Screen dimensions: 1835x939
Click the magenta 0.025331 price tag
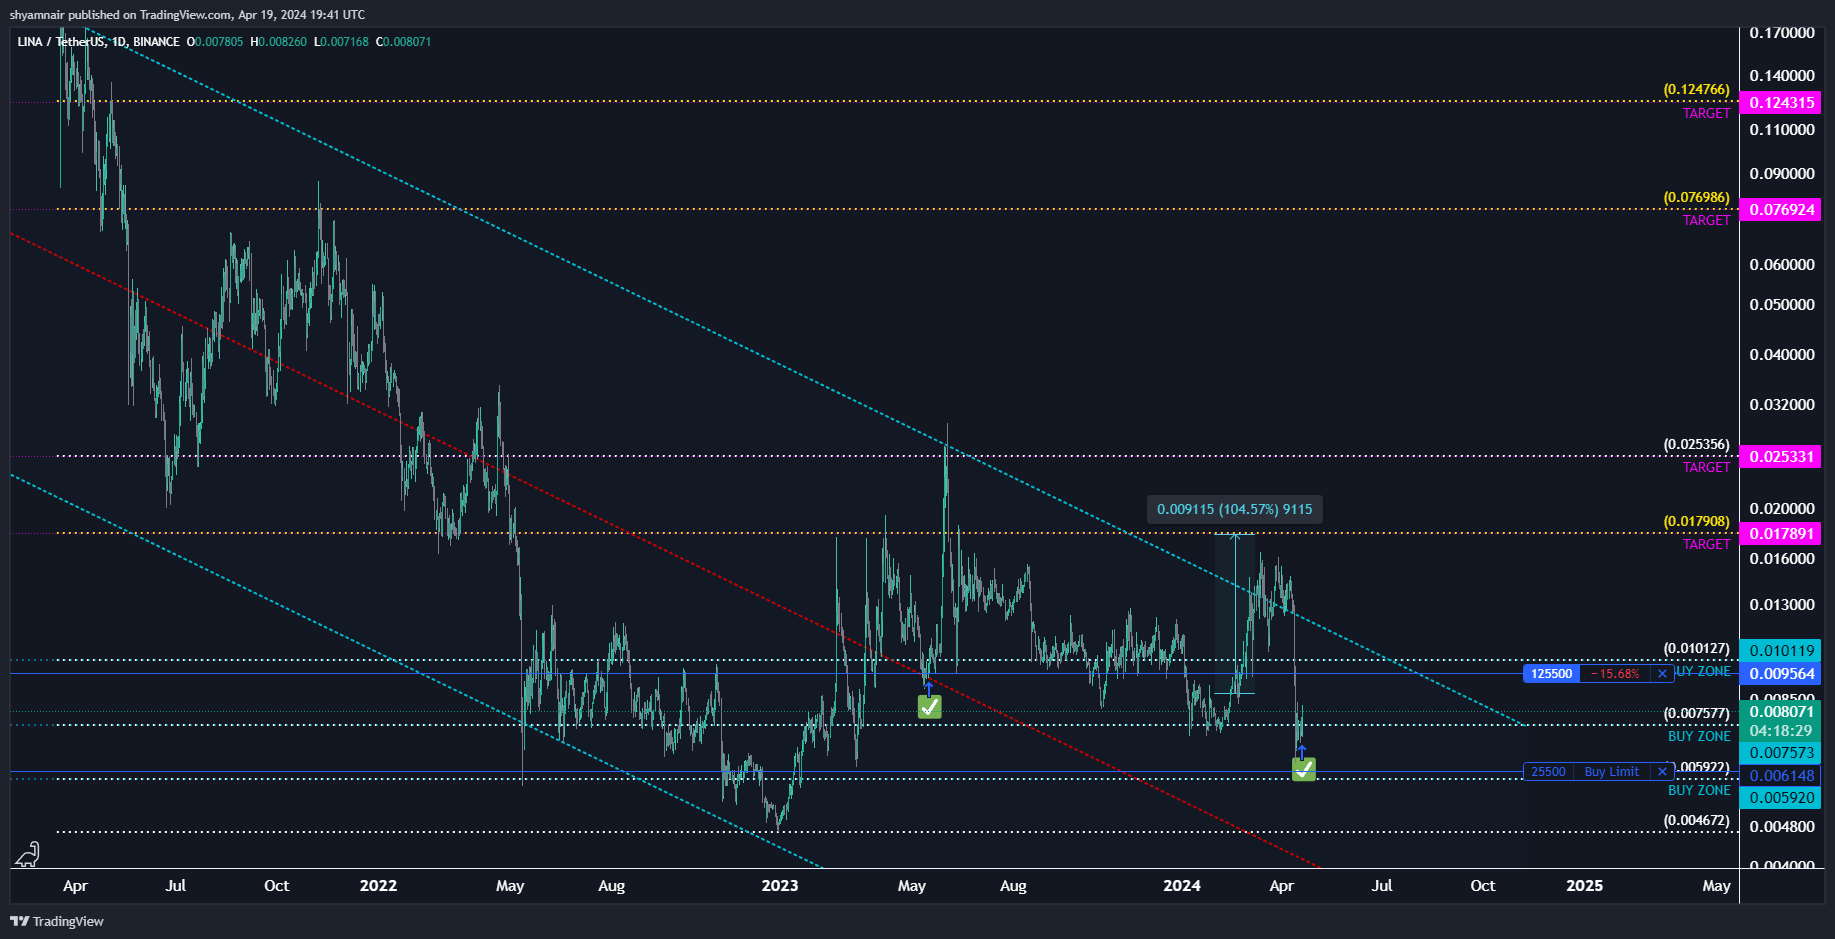pos(1781,456)
